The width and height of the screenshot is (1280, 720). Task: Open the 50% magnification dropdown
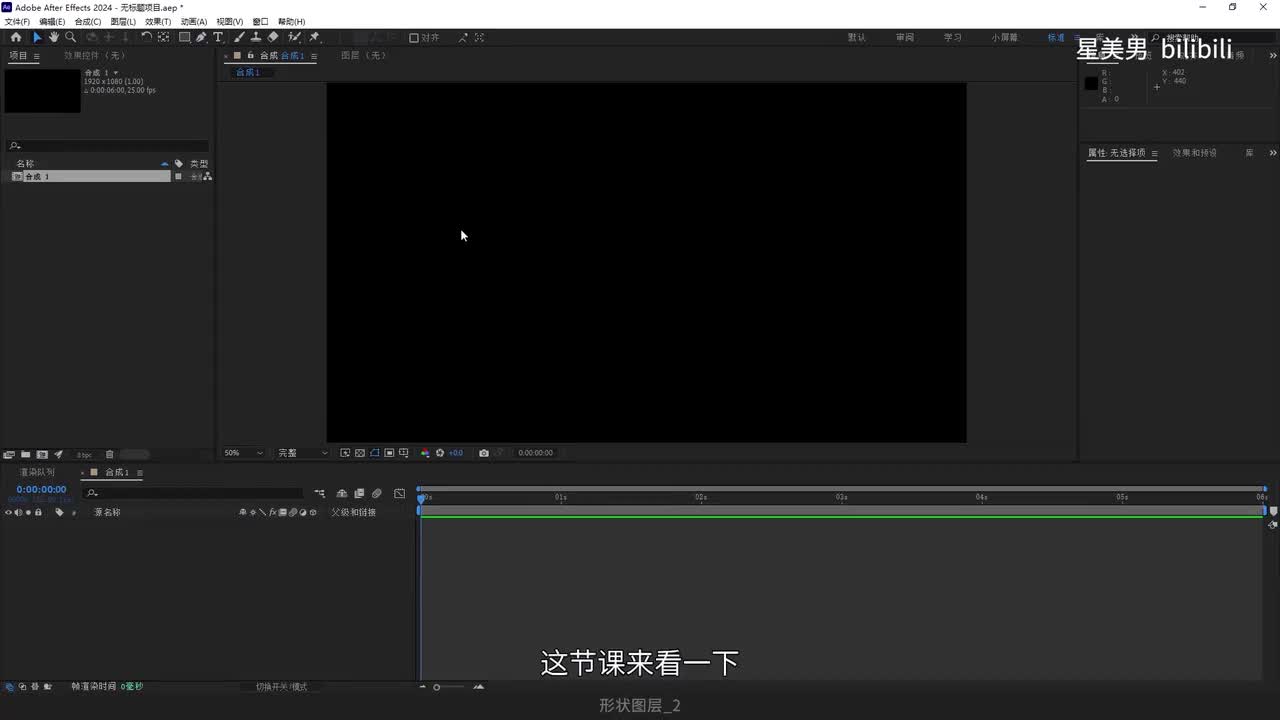tap(243, 453)
